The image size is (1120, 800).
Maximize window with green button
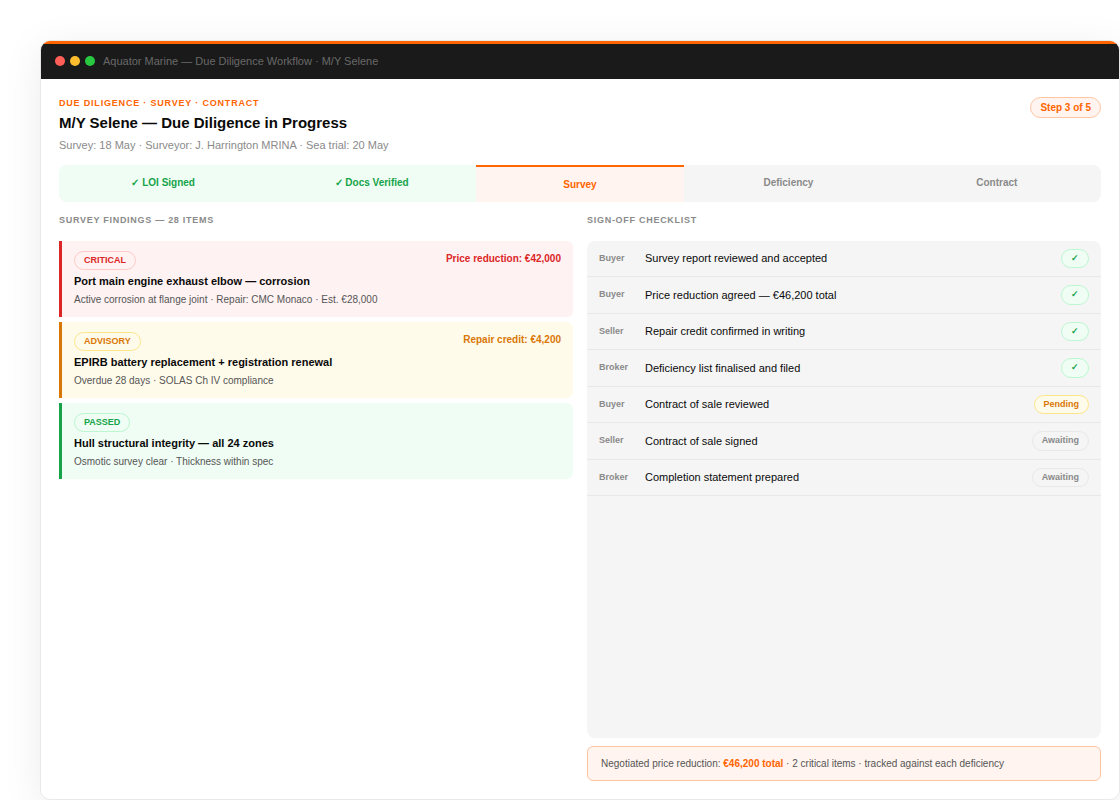[90, 61]
